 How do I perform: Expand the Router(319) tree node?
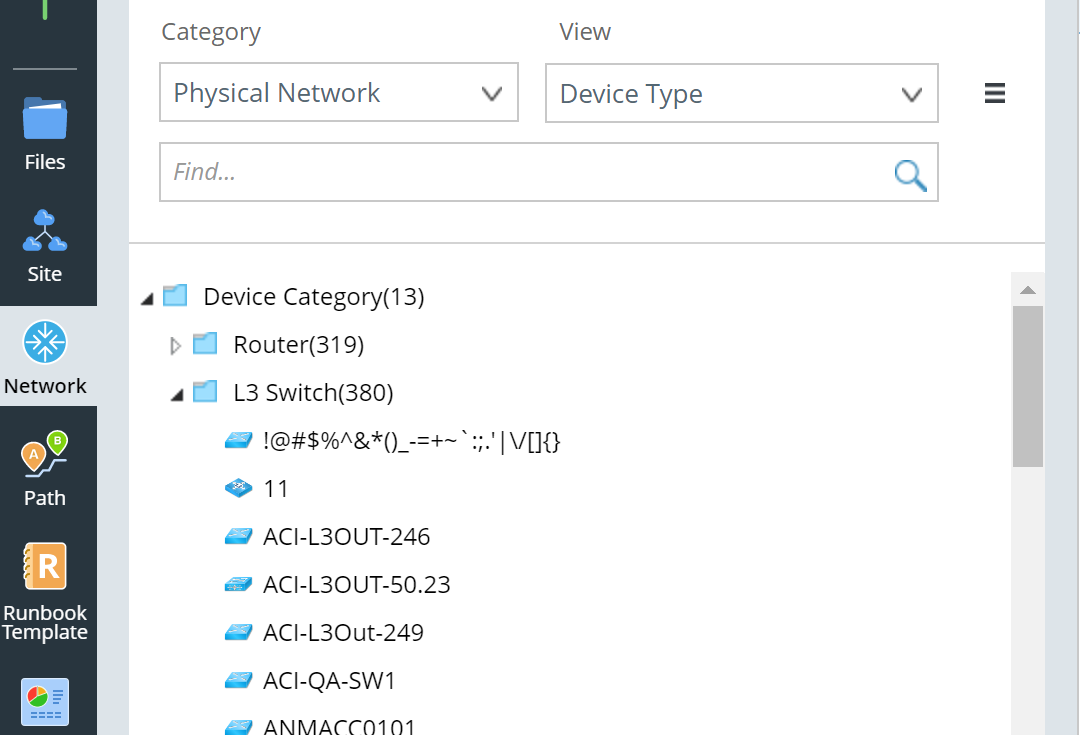[x=176, y=344]
